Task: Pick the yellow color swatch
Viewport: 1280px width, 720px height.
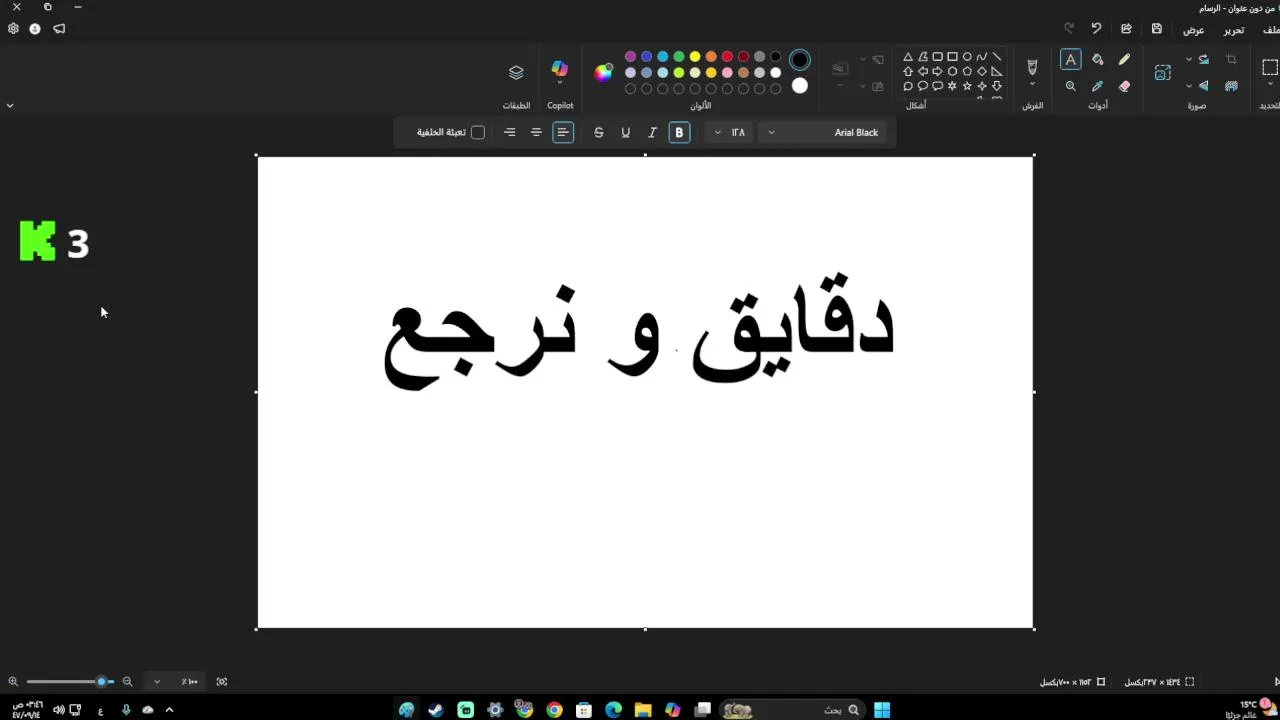Action: [x=695, y=57]
